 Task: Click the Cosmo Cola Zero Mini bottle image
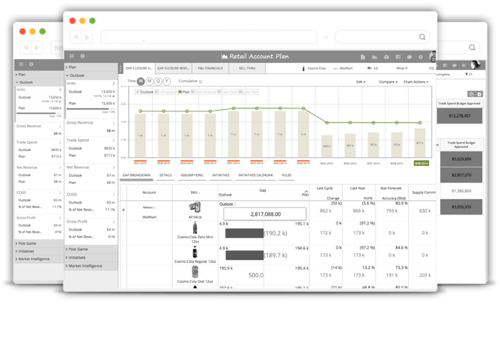(x=195, y=228)
